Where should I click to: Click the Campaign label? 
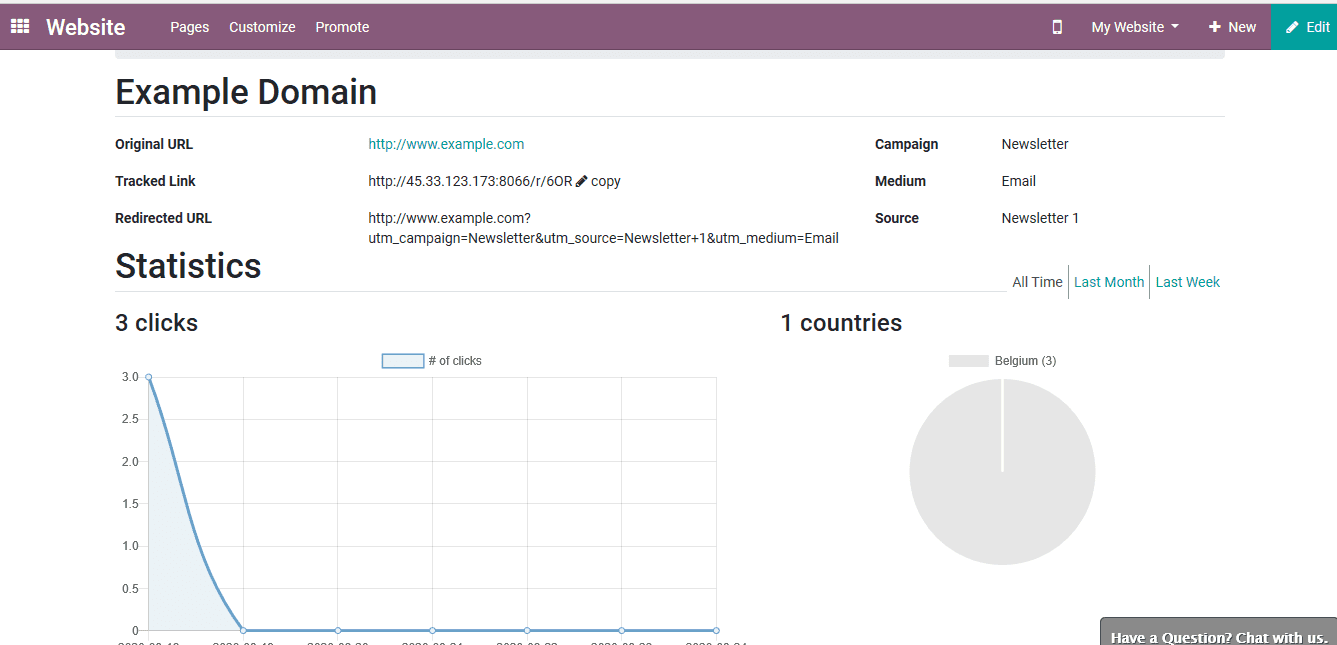(906, 144)
